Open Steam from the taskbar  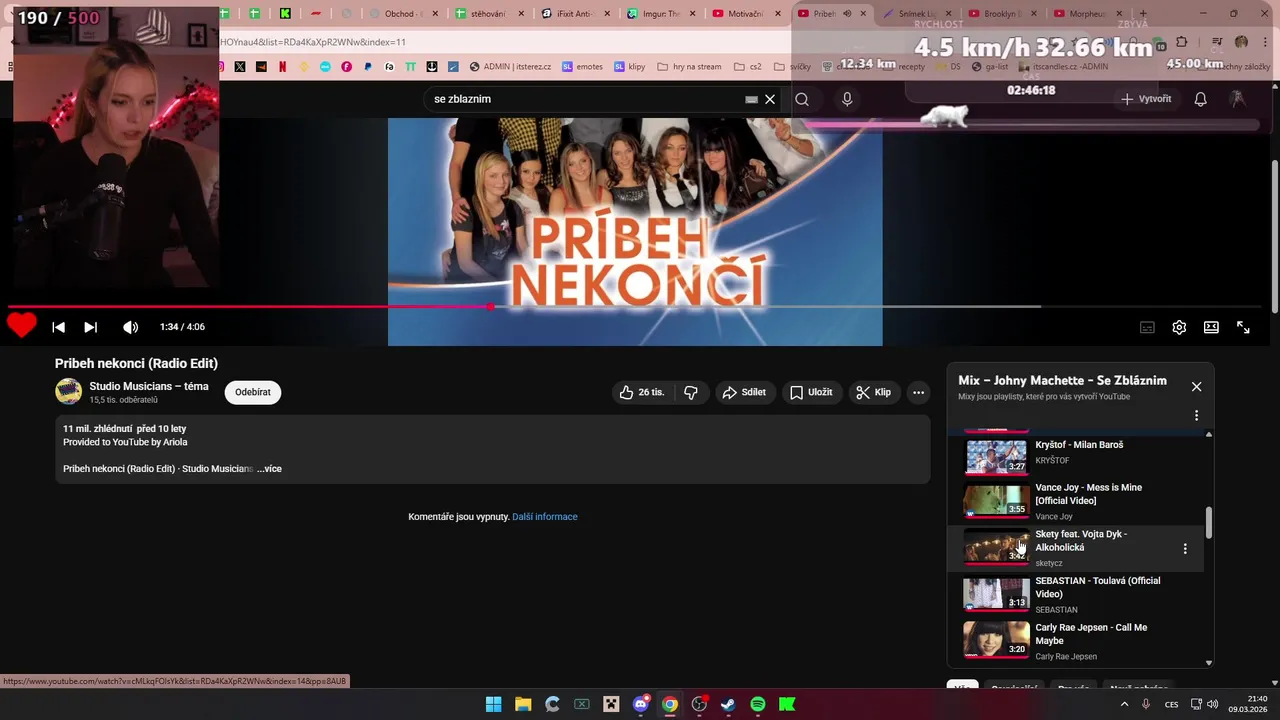click(x=729, y=704)
